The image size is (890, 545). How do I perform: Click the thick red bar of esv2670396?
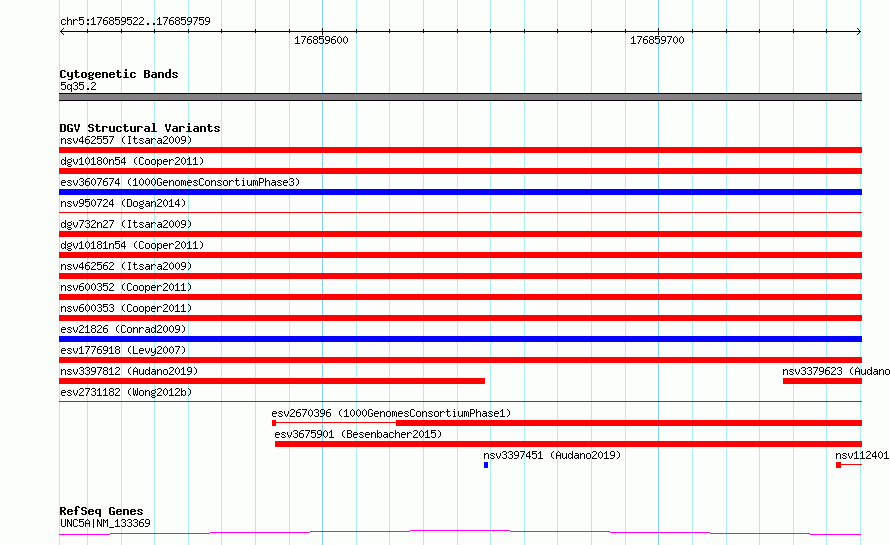click(629, 423)
